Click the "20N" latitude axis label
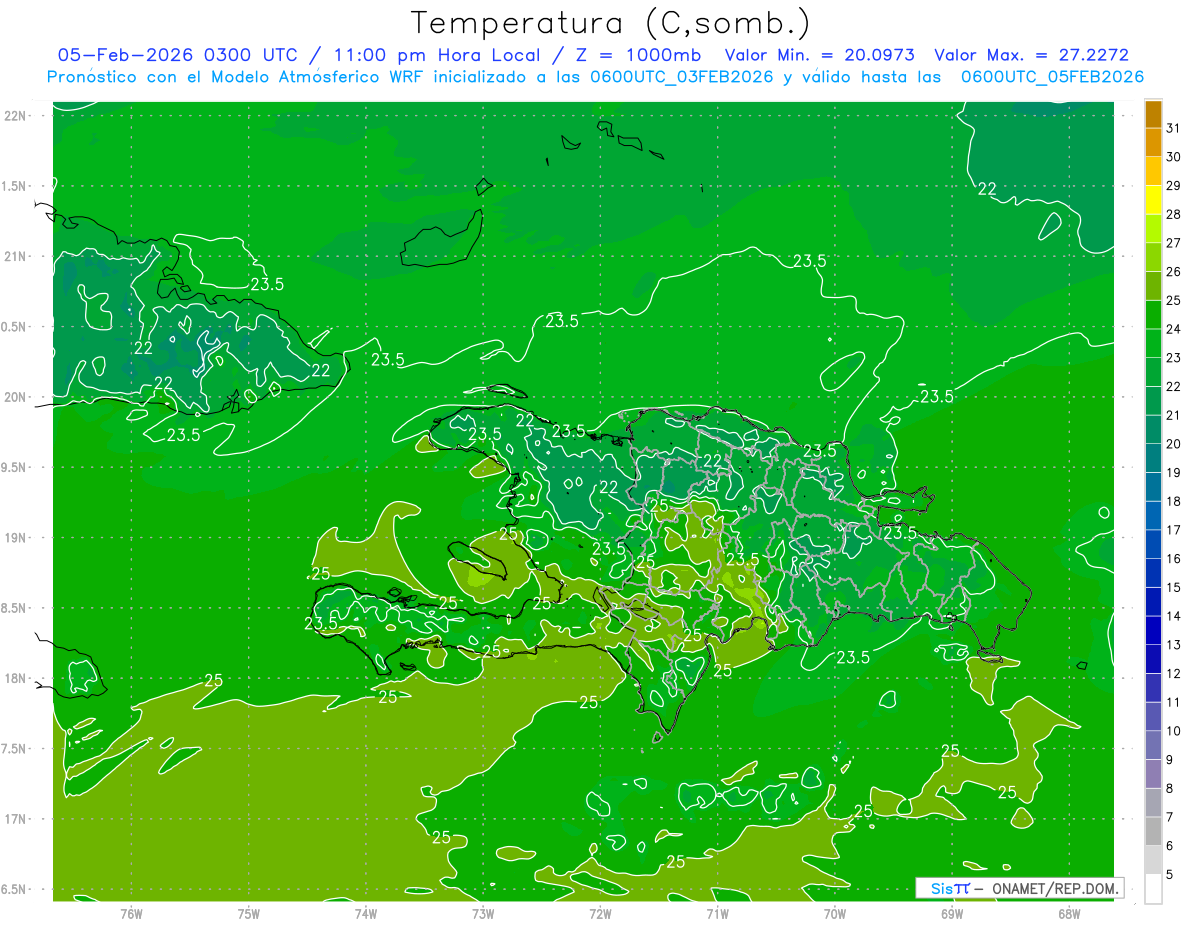The width and height of the screenshot is (1200, 927). click(x=16, y=398)
